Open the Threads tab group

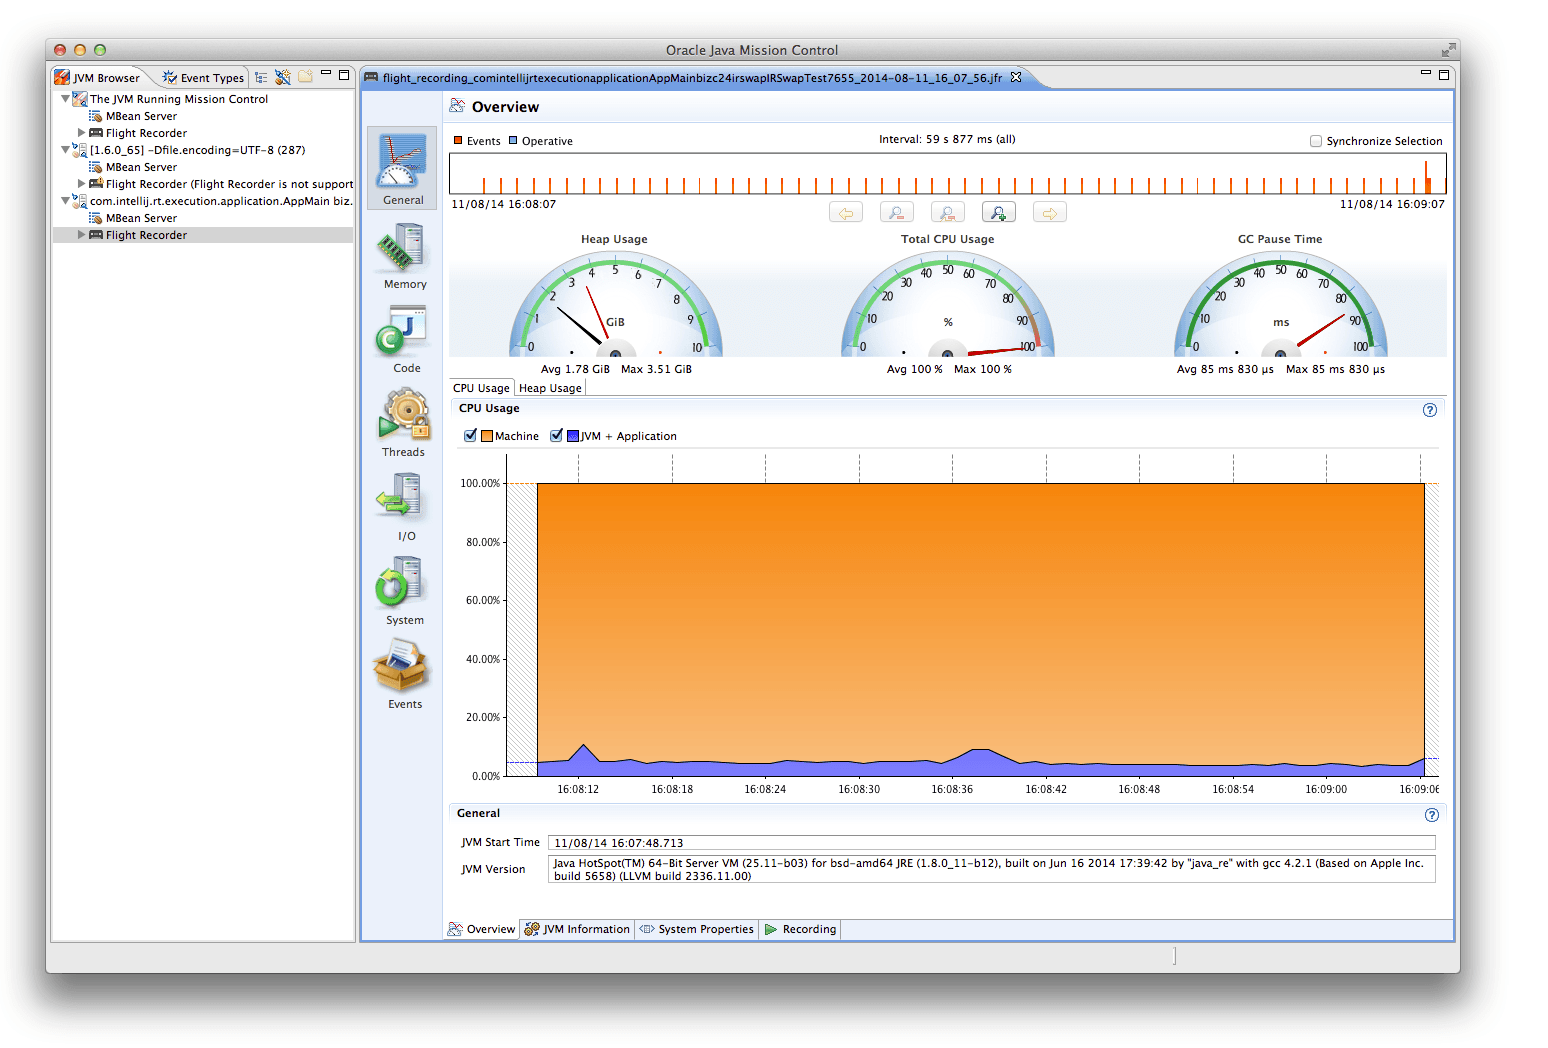click(402, 422)
